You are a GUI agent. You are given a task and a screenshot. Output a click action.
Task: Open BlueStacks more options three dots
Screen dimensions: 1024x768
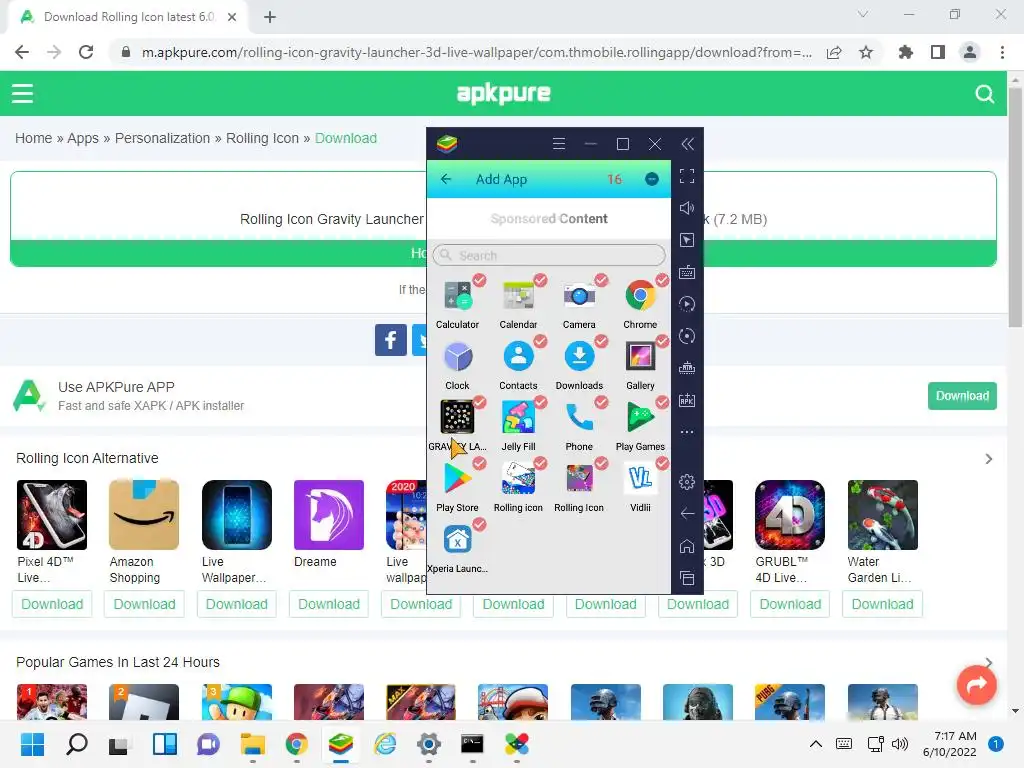tap(687, 432)
